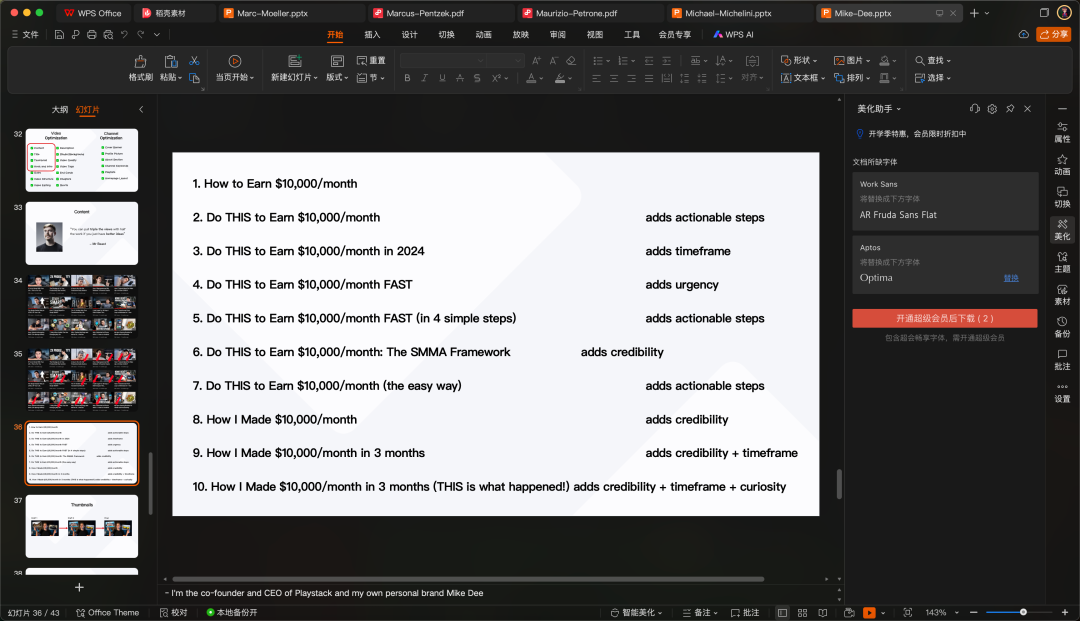Click the cloud upload icon near Share
Viewport: 1080px width, 621px height.
pos(1024,34)
